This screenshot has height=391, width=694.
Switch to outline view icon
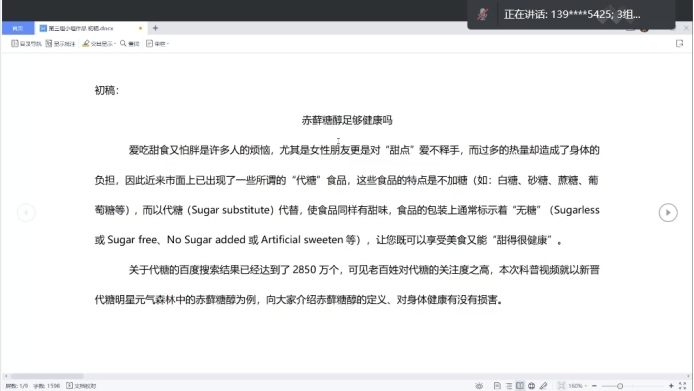(x=509, y=386)
